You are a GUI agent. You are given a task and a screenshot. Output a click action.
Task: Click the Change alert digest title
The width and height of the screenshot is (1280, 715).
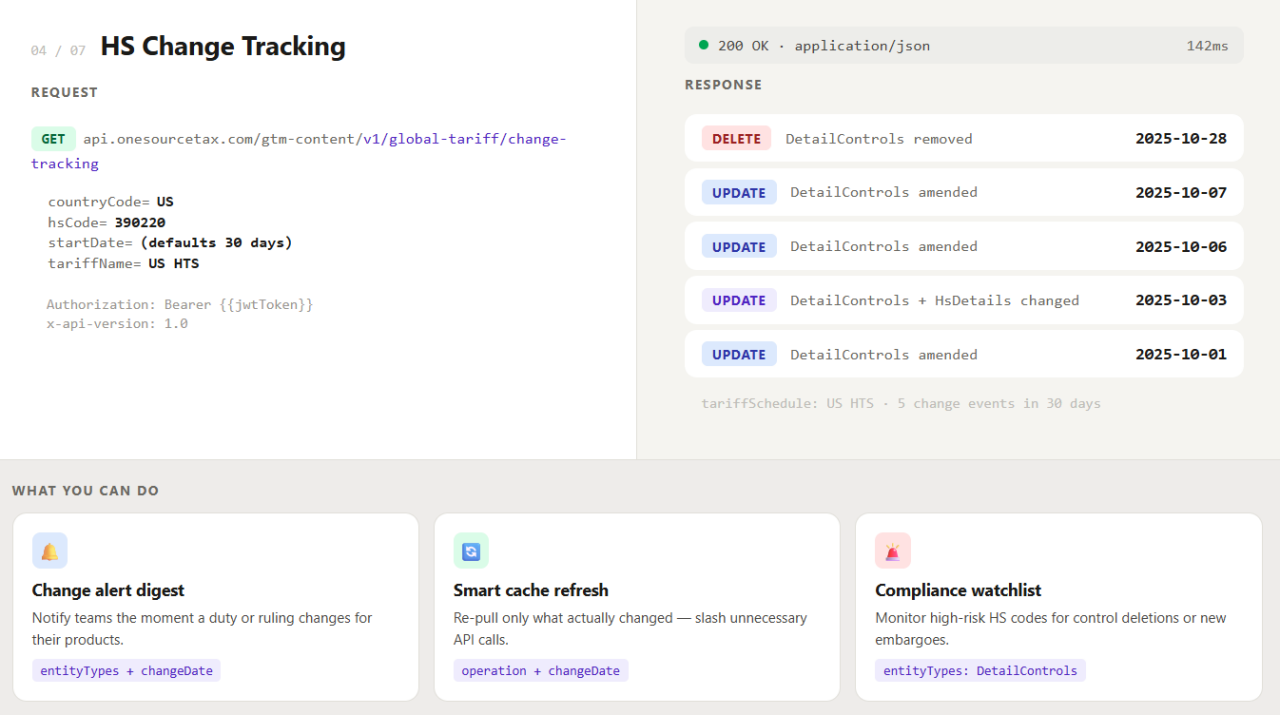[x=108, y=590]
